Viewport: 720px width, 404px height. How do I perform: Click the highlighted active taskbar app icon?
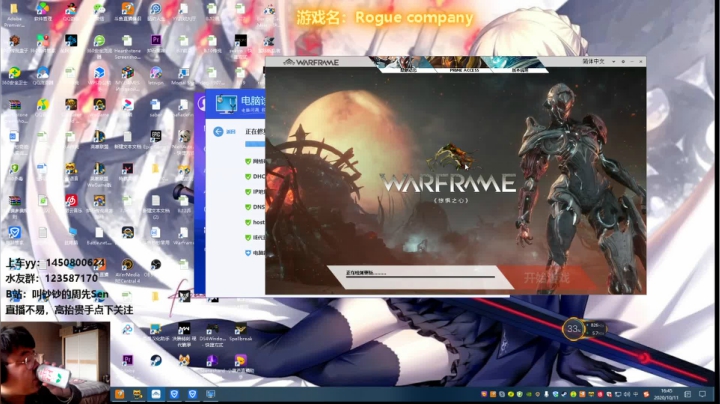[x=156, y=394]
